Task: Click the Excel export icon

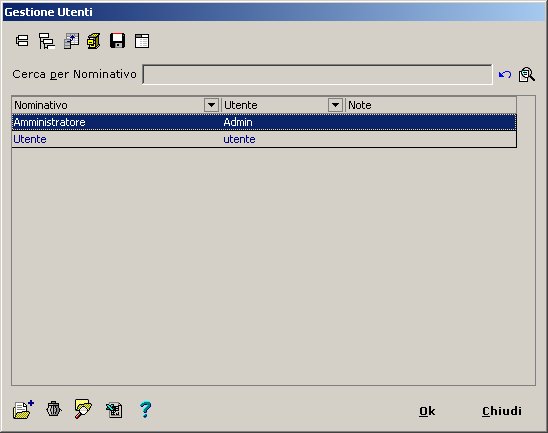Action: tap(114, 410)
